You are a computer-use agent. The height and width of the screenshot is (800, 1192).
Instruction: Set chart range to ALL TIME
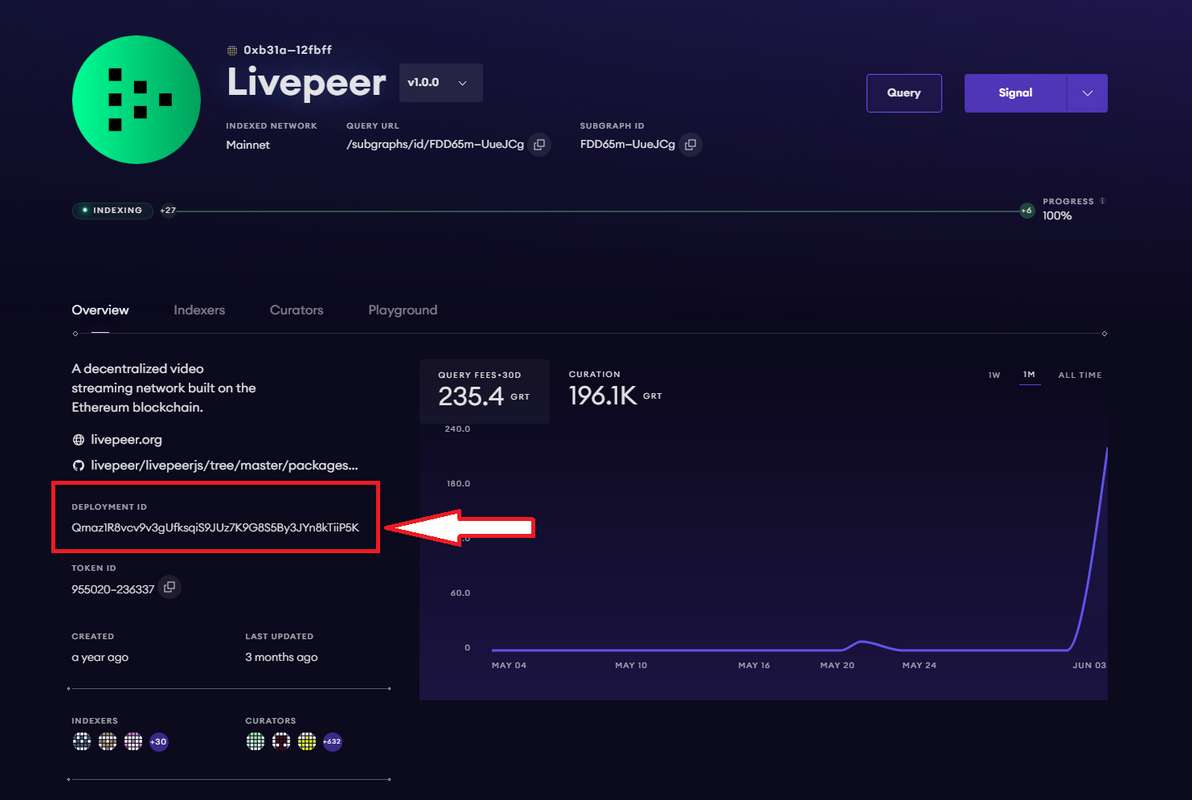pyautogui.click(x=1079, y=375)
